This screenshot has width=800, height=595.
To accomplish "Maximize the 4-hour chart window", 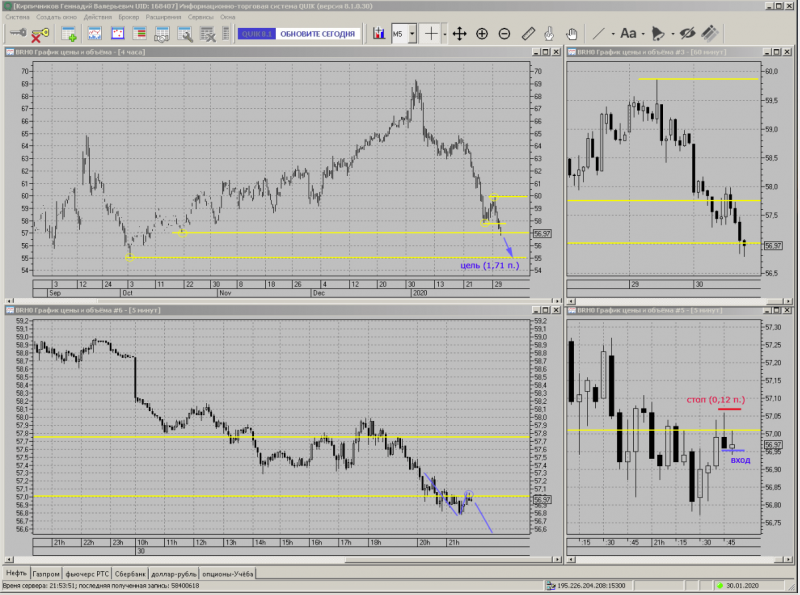I will [545, 52].
